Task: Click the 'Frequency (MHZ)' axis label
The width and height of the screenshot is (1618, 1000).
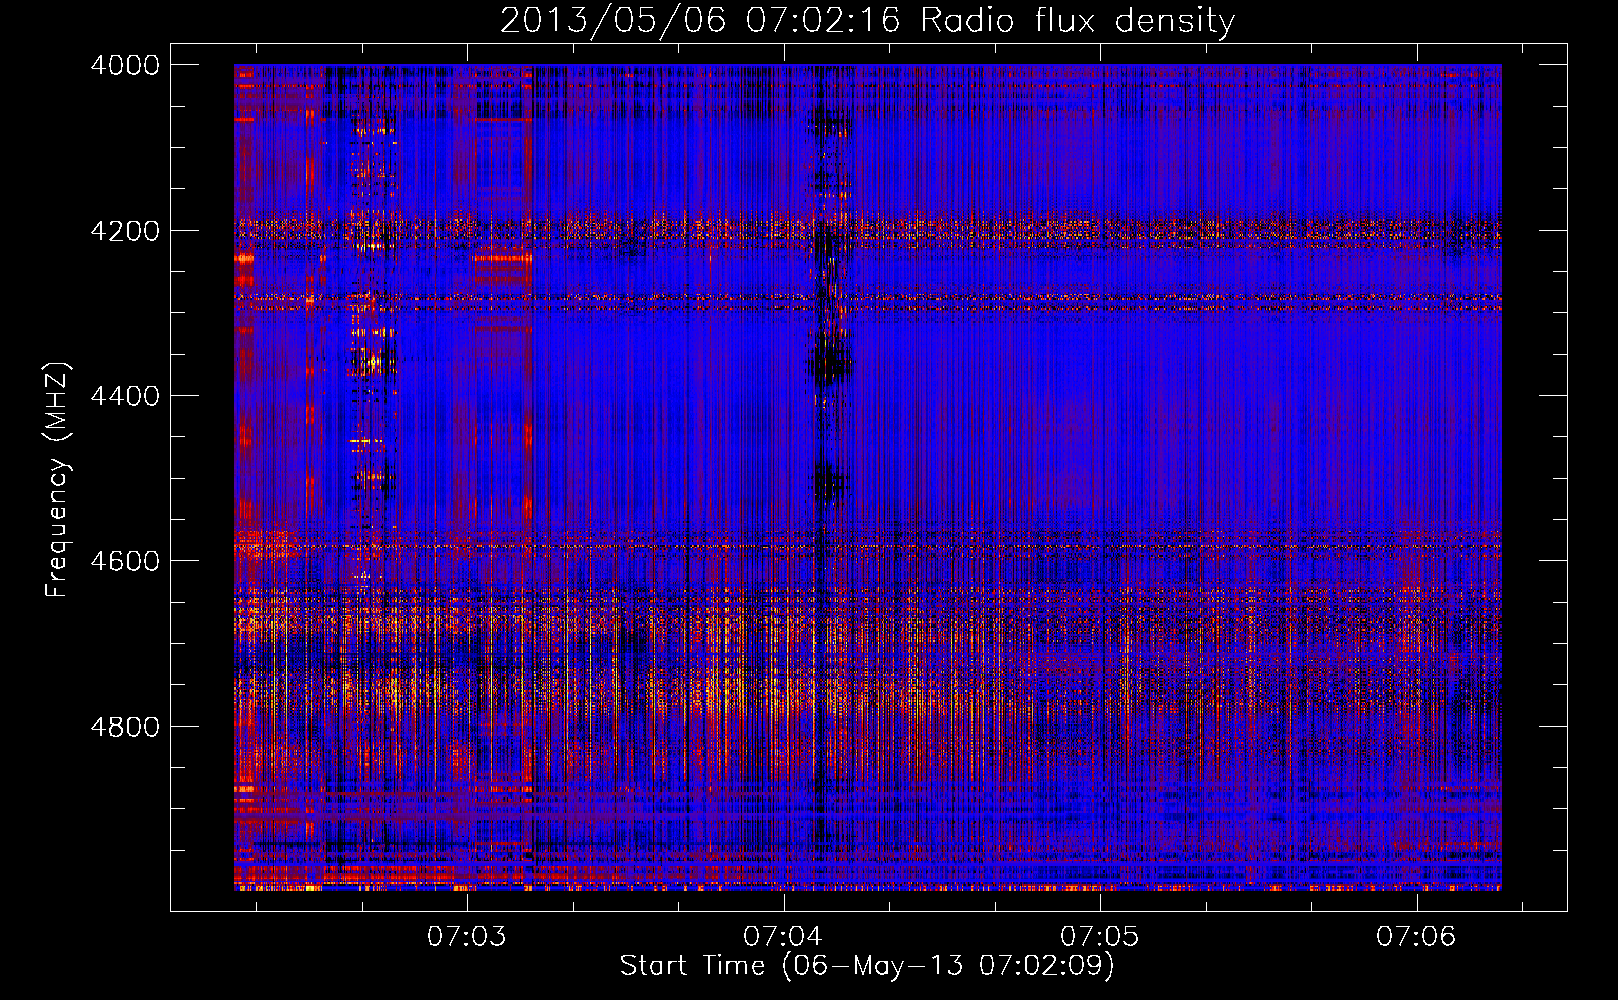Action: tap(57, 480)
